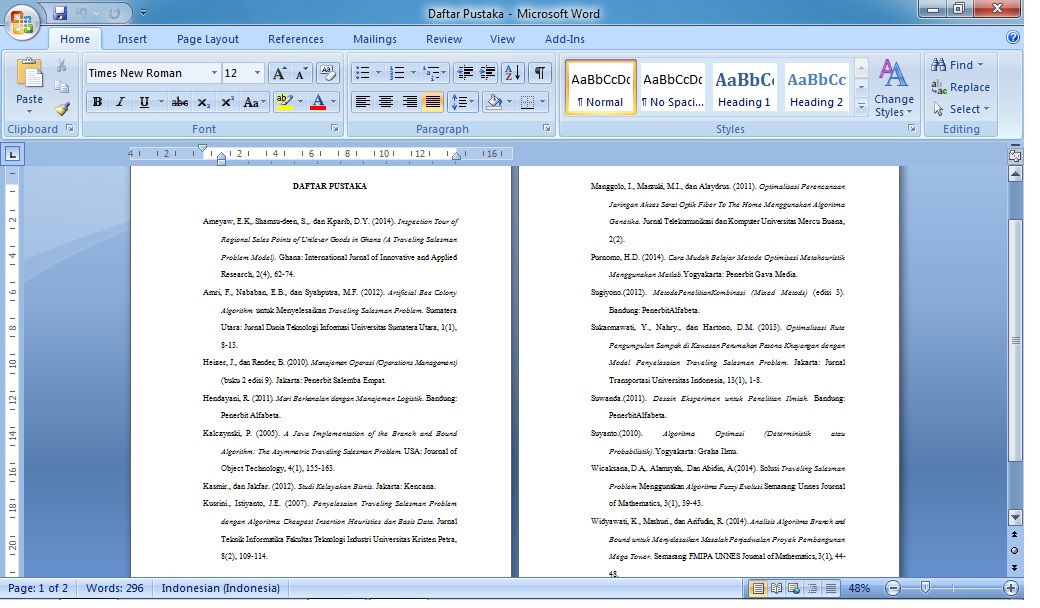Open the line spacing options
Screen dimensions: 1040x608
coord(463,102)
